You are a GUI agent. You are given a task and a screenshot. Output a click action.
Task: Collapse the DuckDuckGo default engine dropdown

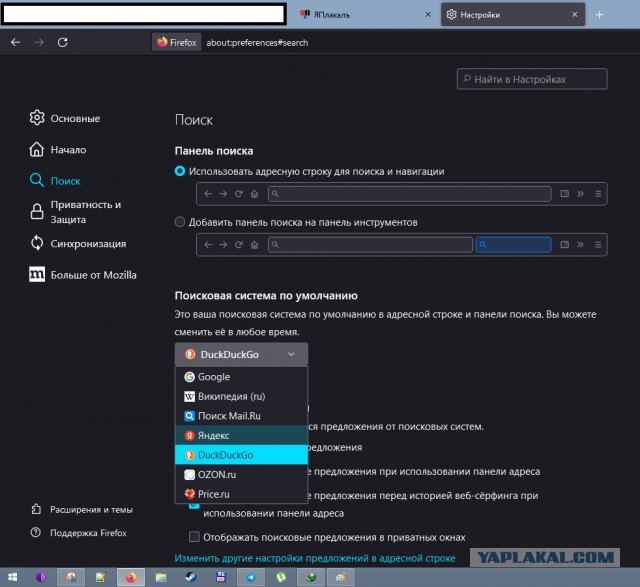coord(241,354)
